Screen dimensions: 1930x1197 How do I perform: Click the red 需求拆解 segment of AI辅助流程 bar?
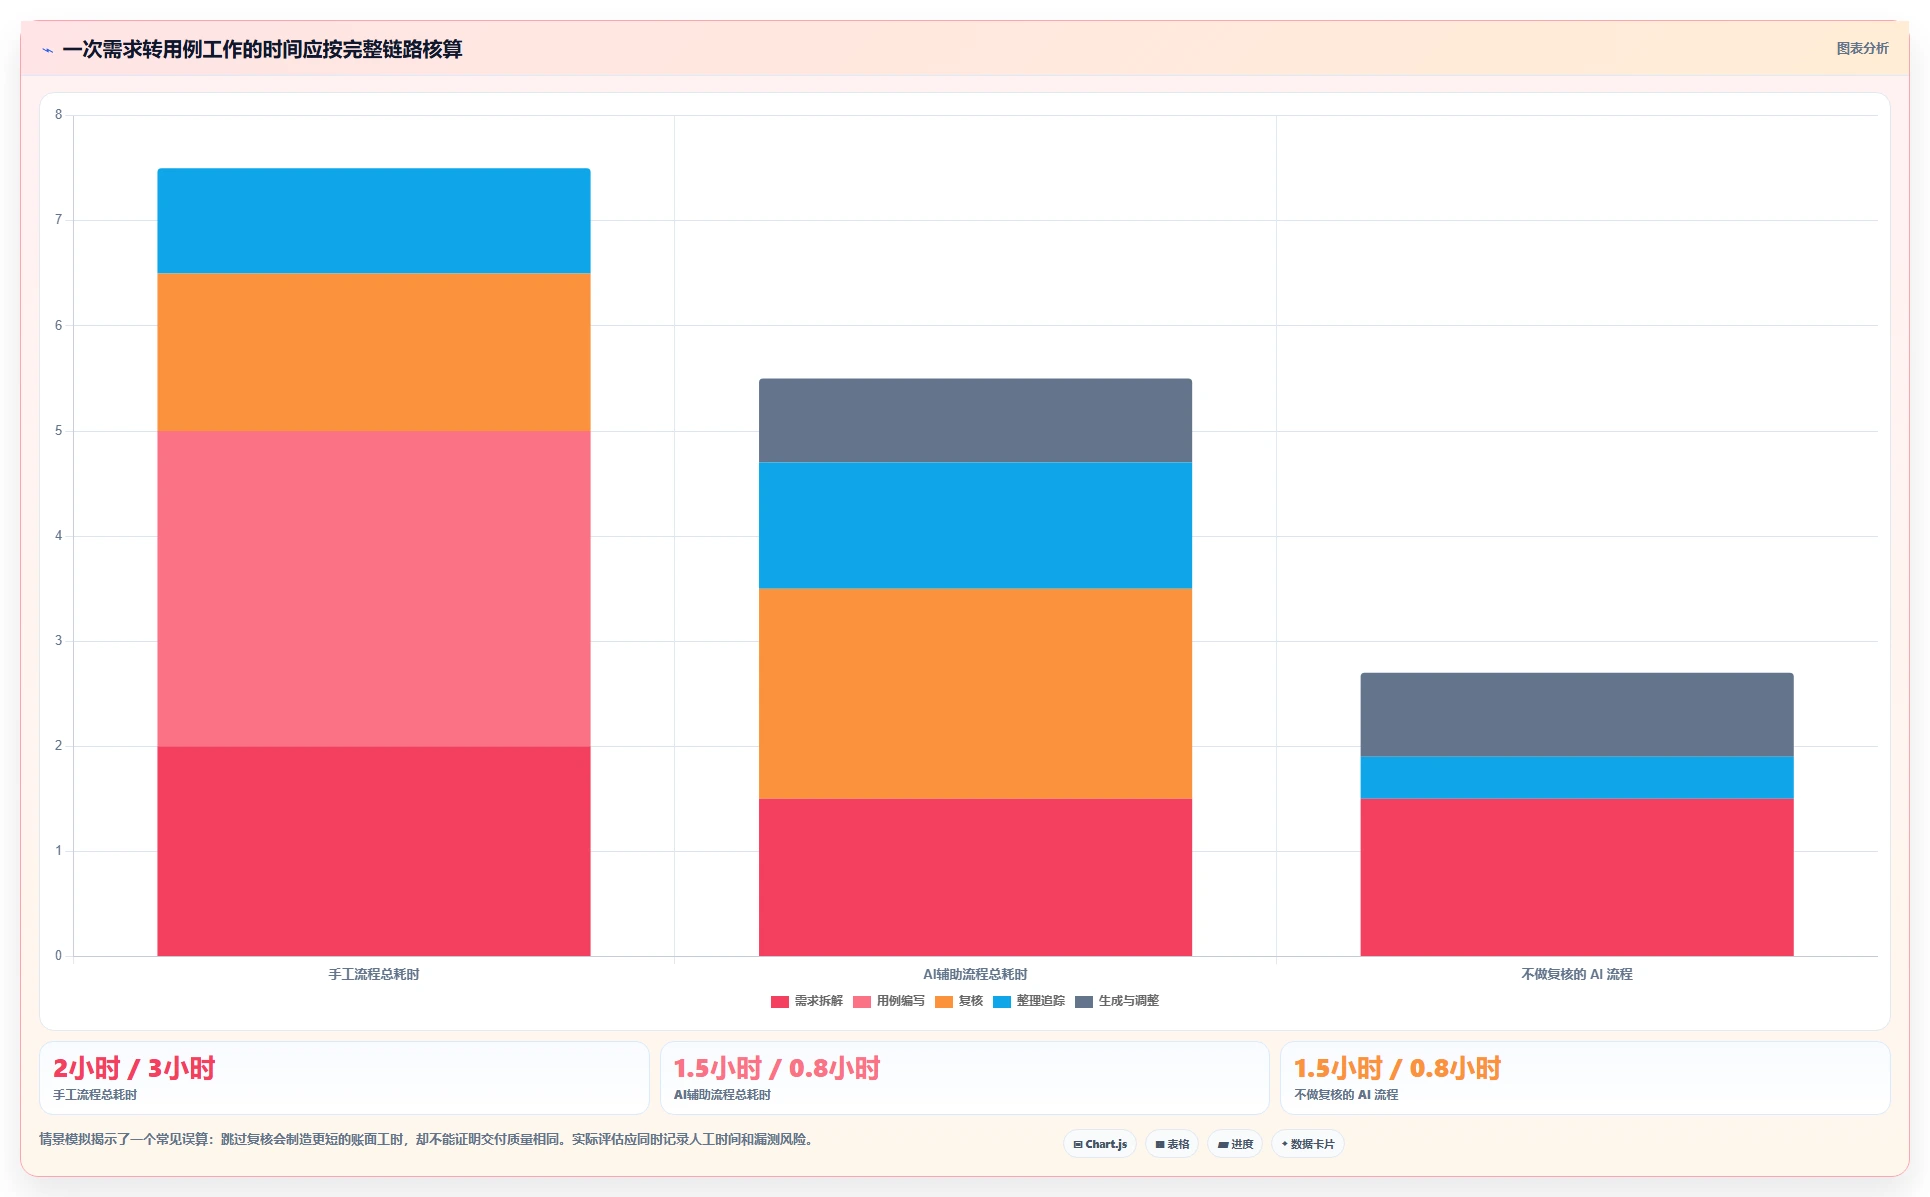coord(975,877)
